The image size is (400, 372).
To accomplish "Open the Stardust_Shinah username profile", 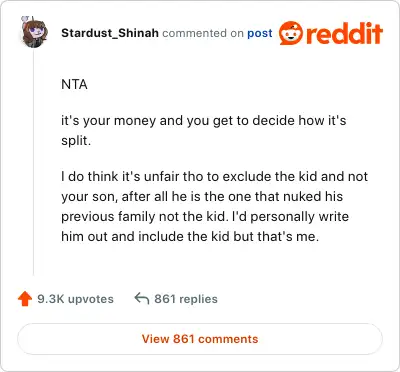I will [110, 33].
